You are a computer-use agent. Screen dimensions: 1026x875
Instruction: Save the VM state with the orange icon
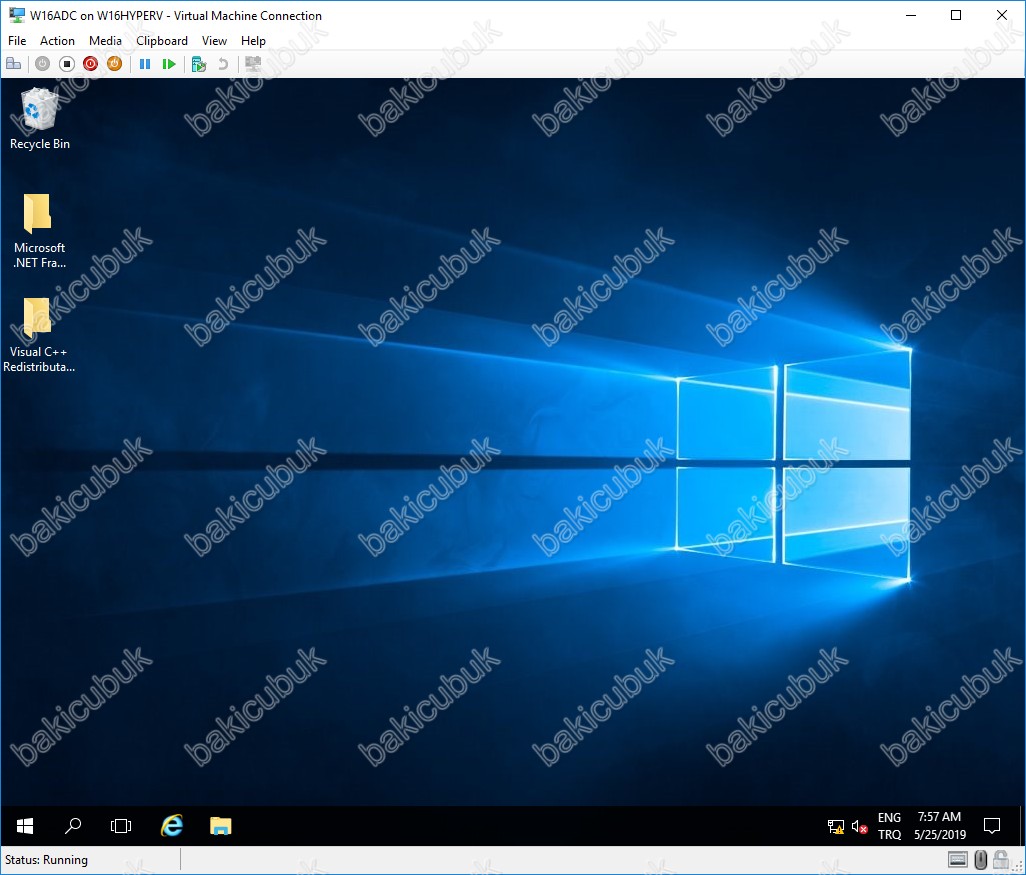115,63
